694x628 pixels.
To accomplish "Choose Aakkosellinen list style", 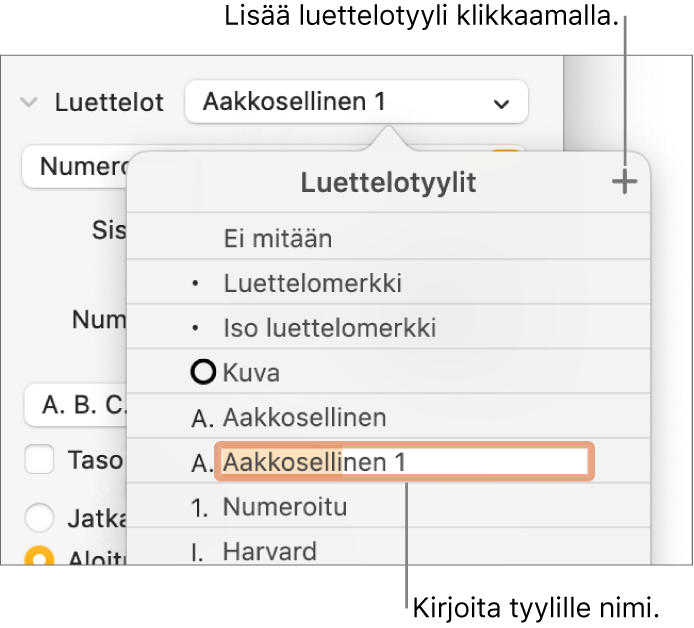I will tap(388, 417).
